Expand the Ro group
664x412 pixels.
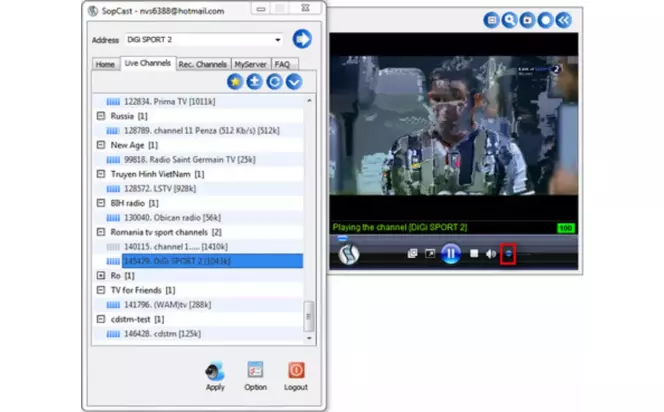pos(101,276)
